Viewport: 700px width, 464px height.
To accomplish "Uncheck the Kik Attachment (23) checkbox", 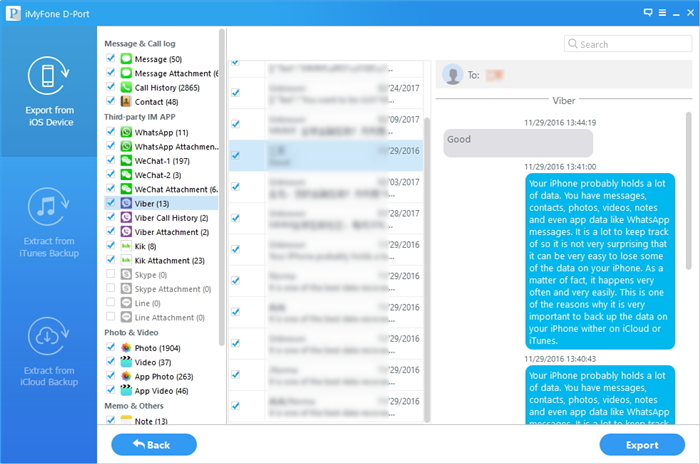I will [111, 260].
